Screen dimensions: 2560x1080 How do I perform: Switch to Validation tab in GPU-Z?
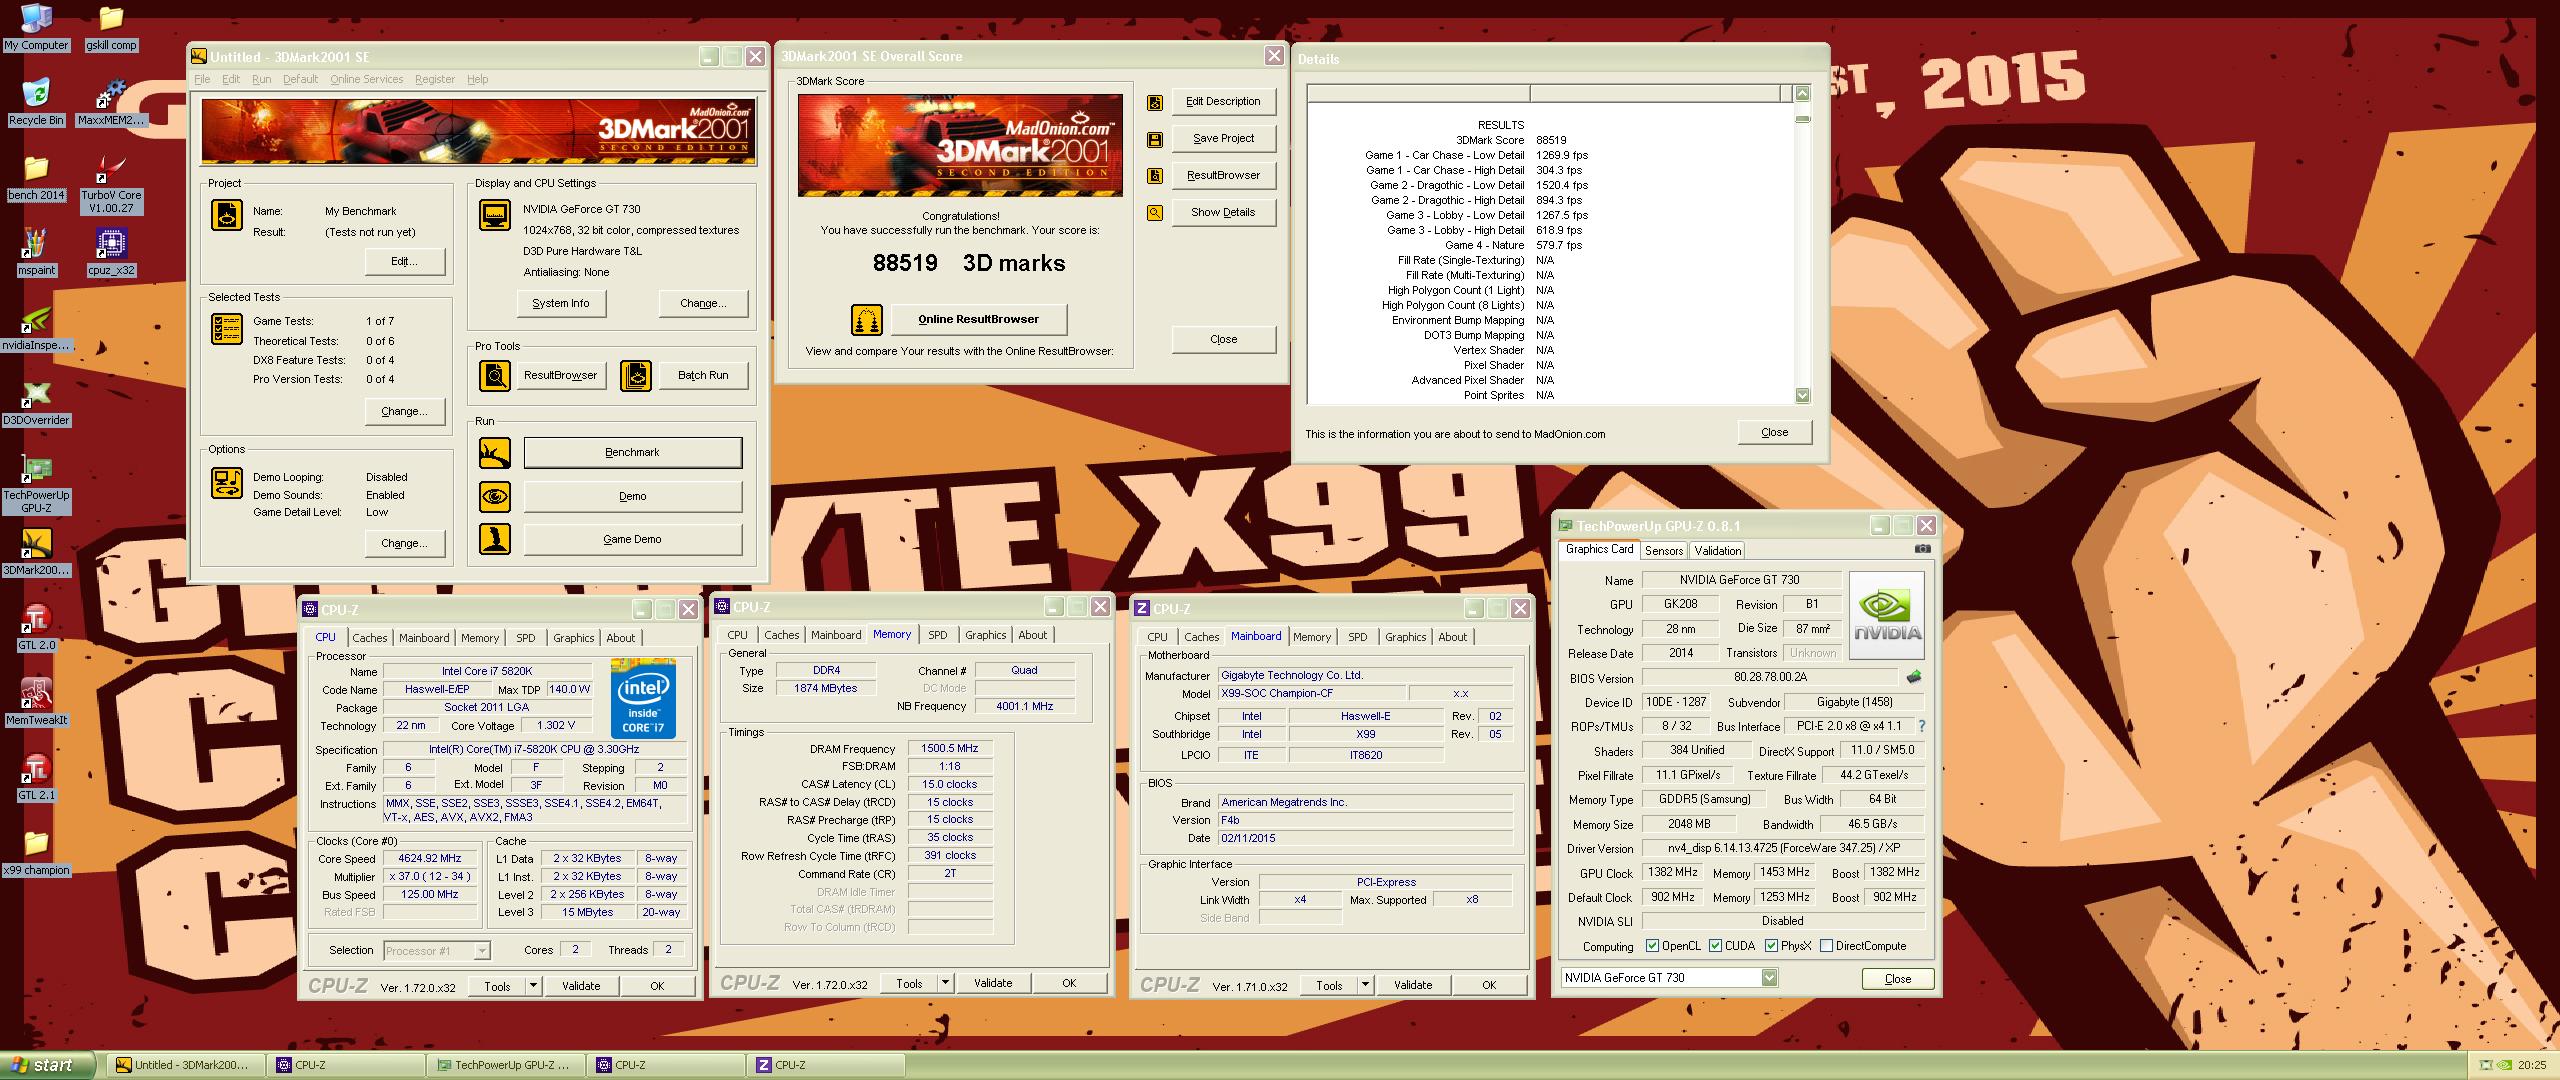point(1718,551)
